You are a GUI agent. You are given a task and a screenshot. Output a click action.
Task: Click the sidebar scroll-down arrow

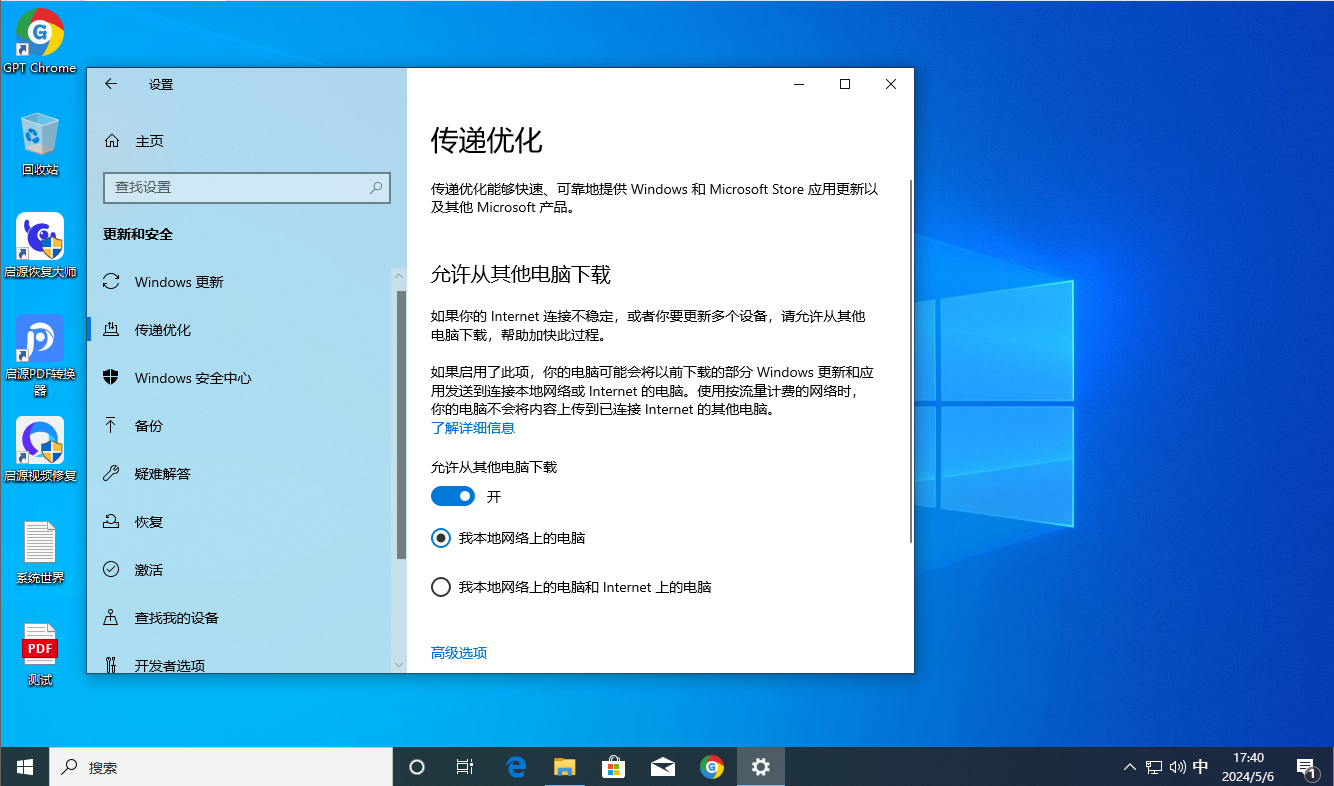point(400,664)
